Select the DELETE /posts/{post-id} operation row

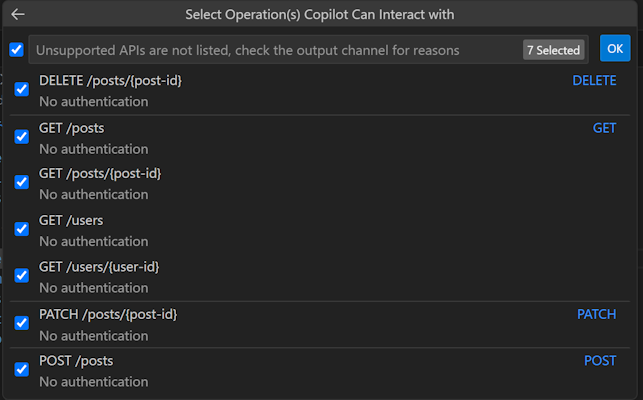[x=300, y=90]
